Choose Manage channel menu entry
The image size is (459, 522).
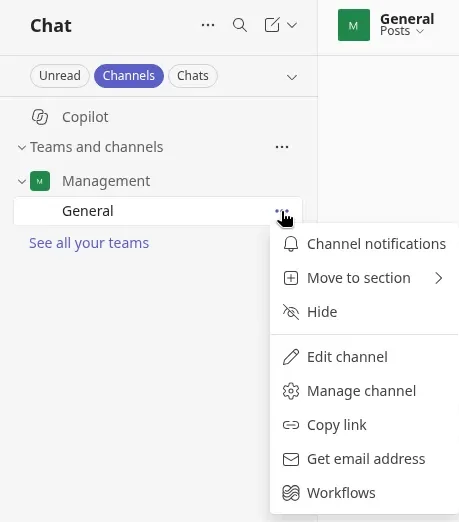364,391
